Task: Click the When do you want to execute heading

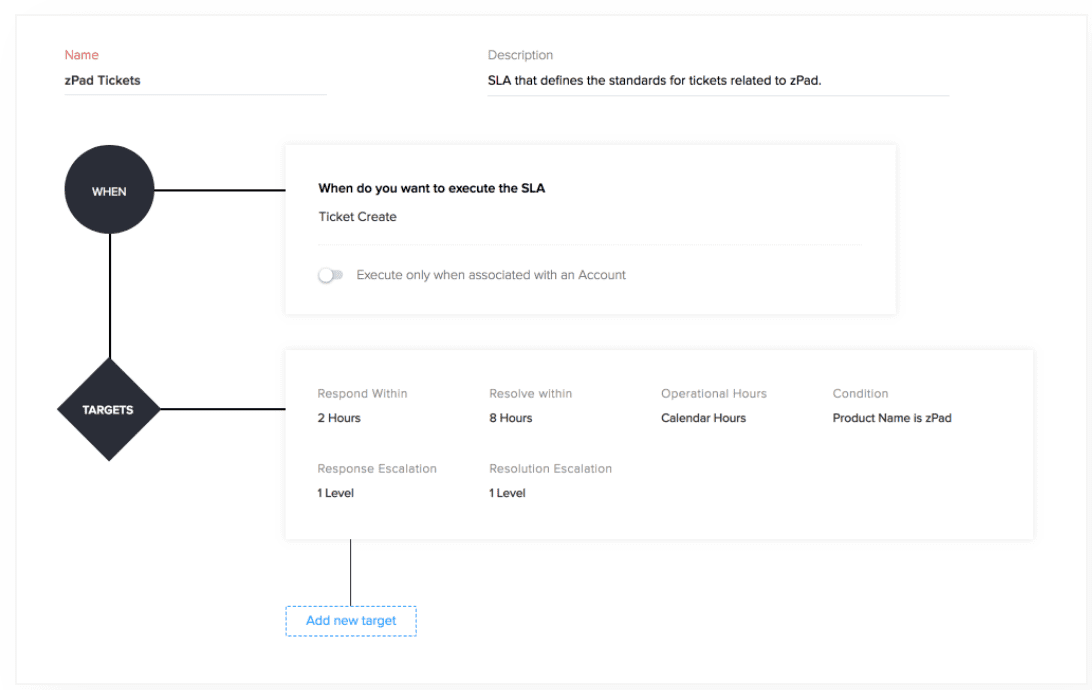Action: click(431, 188)
